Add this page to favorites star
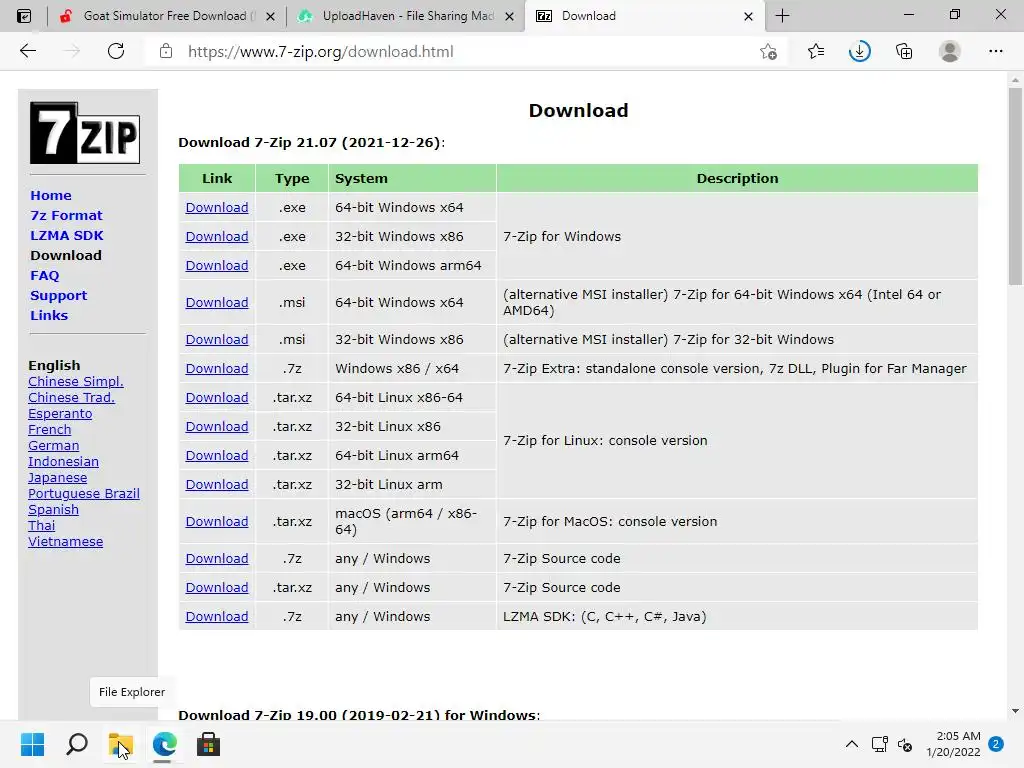 point(769,51)
